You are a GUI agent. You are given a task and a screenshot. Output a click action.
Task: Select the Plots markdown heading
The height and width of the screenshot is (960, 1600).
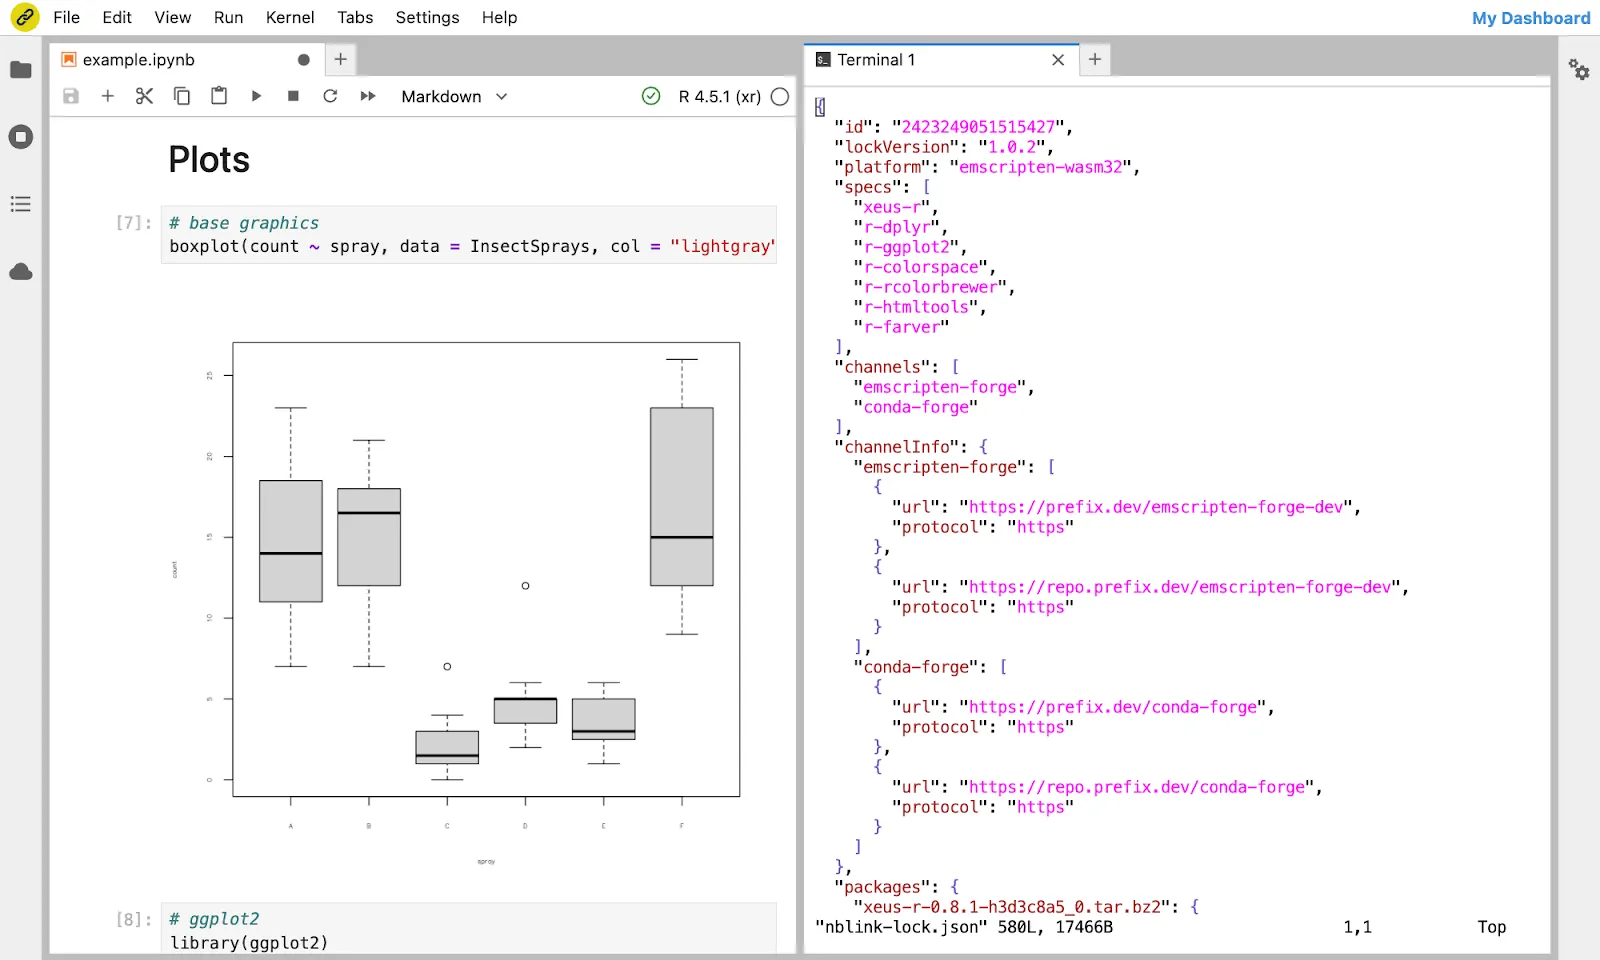click(x=209, y=160)
